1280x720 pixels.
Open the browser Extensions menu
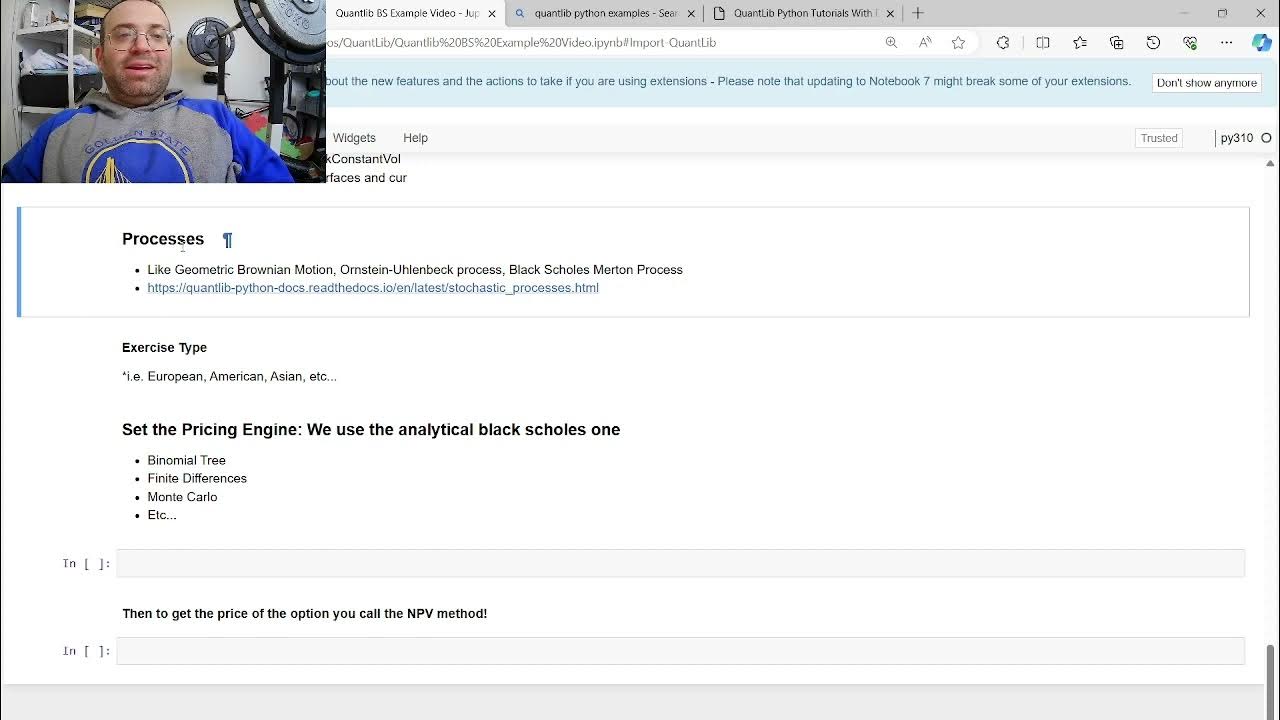1003,43
